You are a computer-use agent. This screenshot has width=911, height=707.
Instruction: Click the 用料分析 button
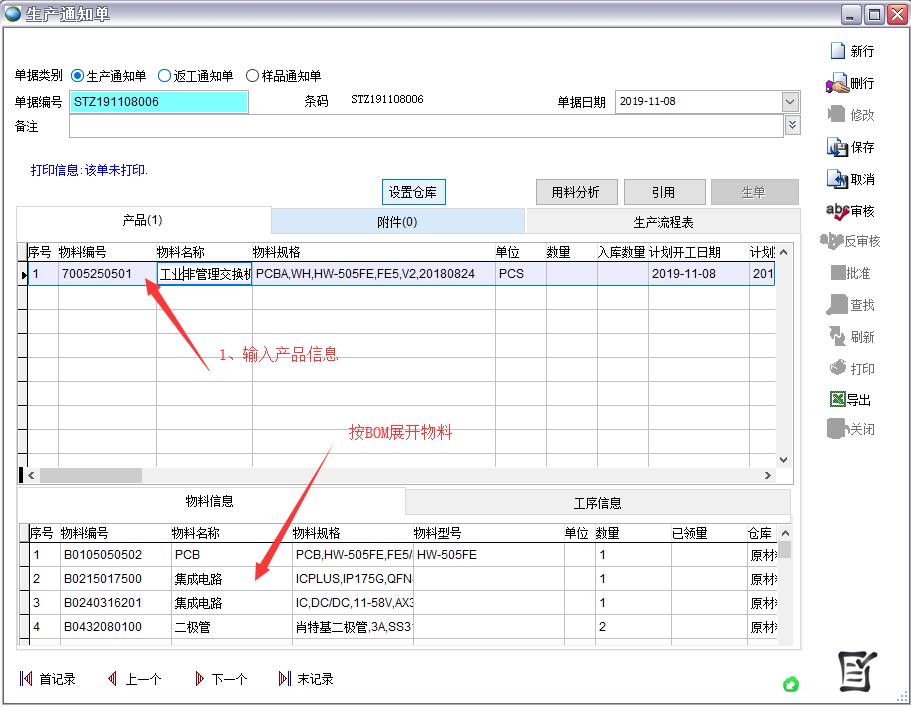(x=576, y=192)
